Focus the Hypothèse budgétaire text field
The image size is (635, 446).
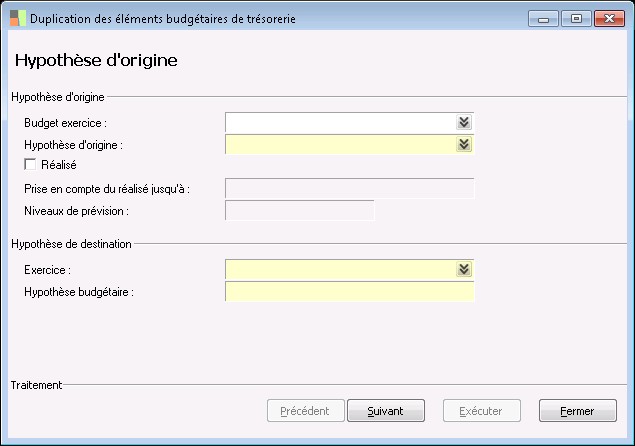point(349,291)
